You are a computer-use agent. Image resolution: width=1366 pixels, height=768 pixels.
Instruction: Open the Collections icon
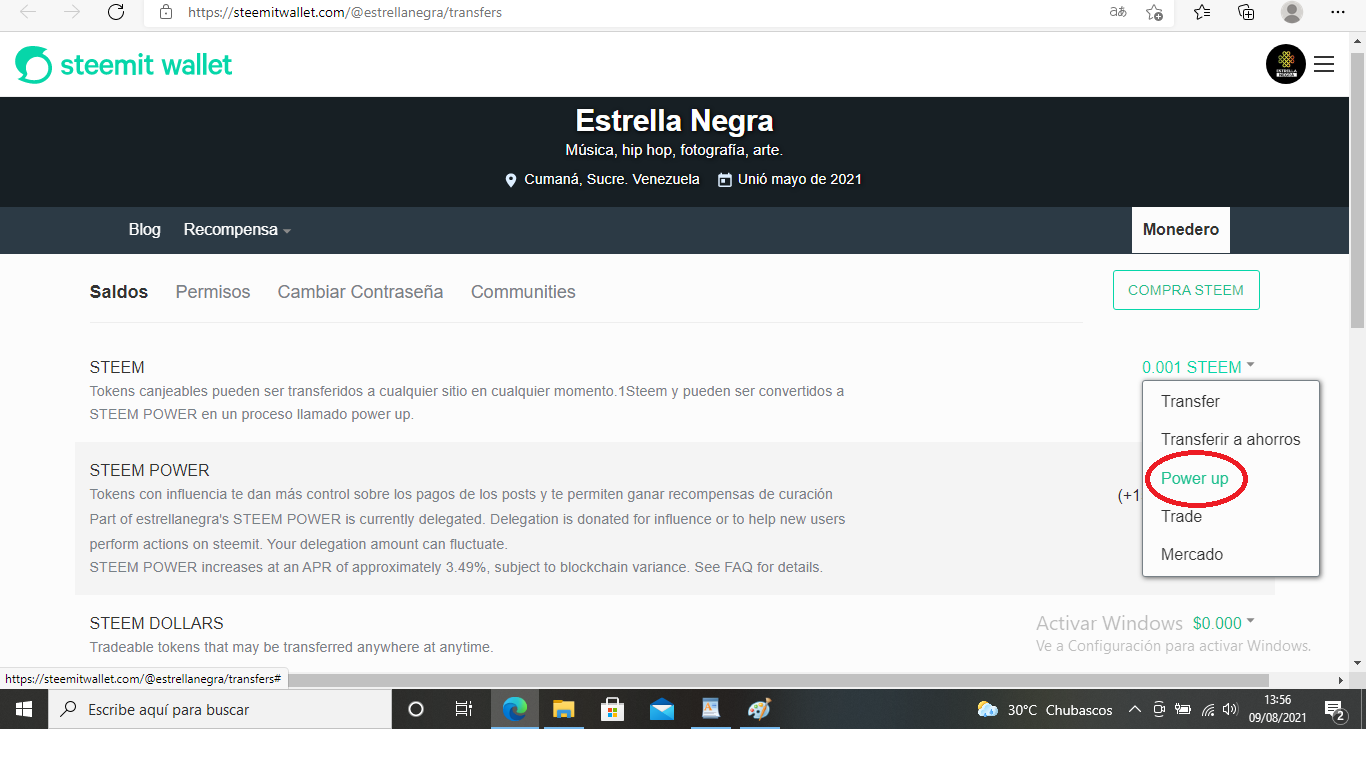point(1246,12)
